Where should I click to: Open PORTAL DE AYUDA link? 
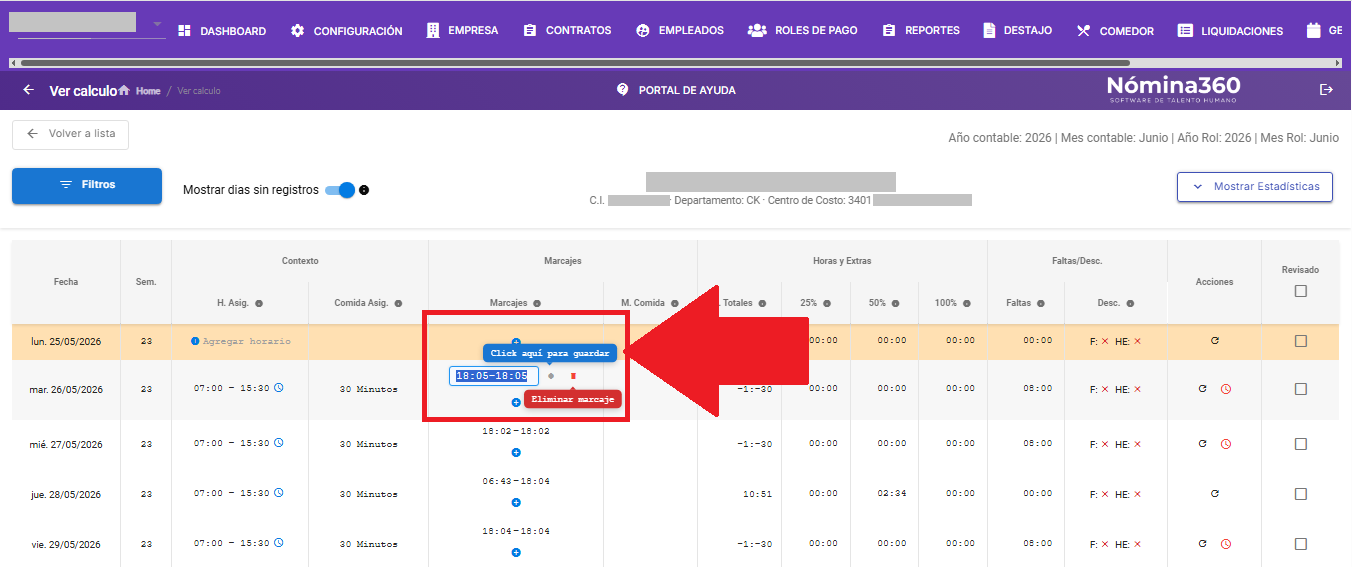point(676,90)
